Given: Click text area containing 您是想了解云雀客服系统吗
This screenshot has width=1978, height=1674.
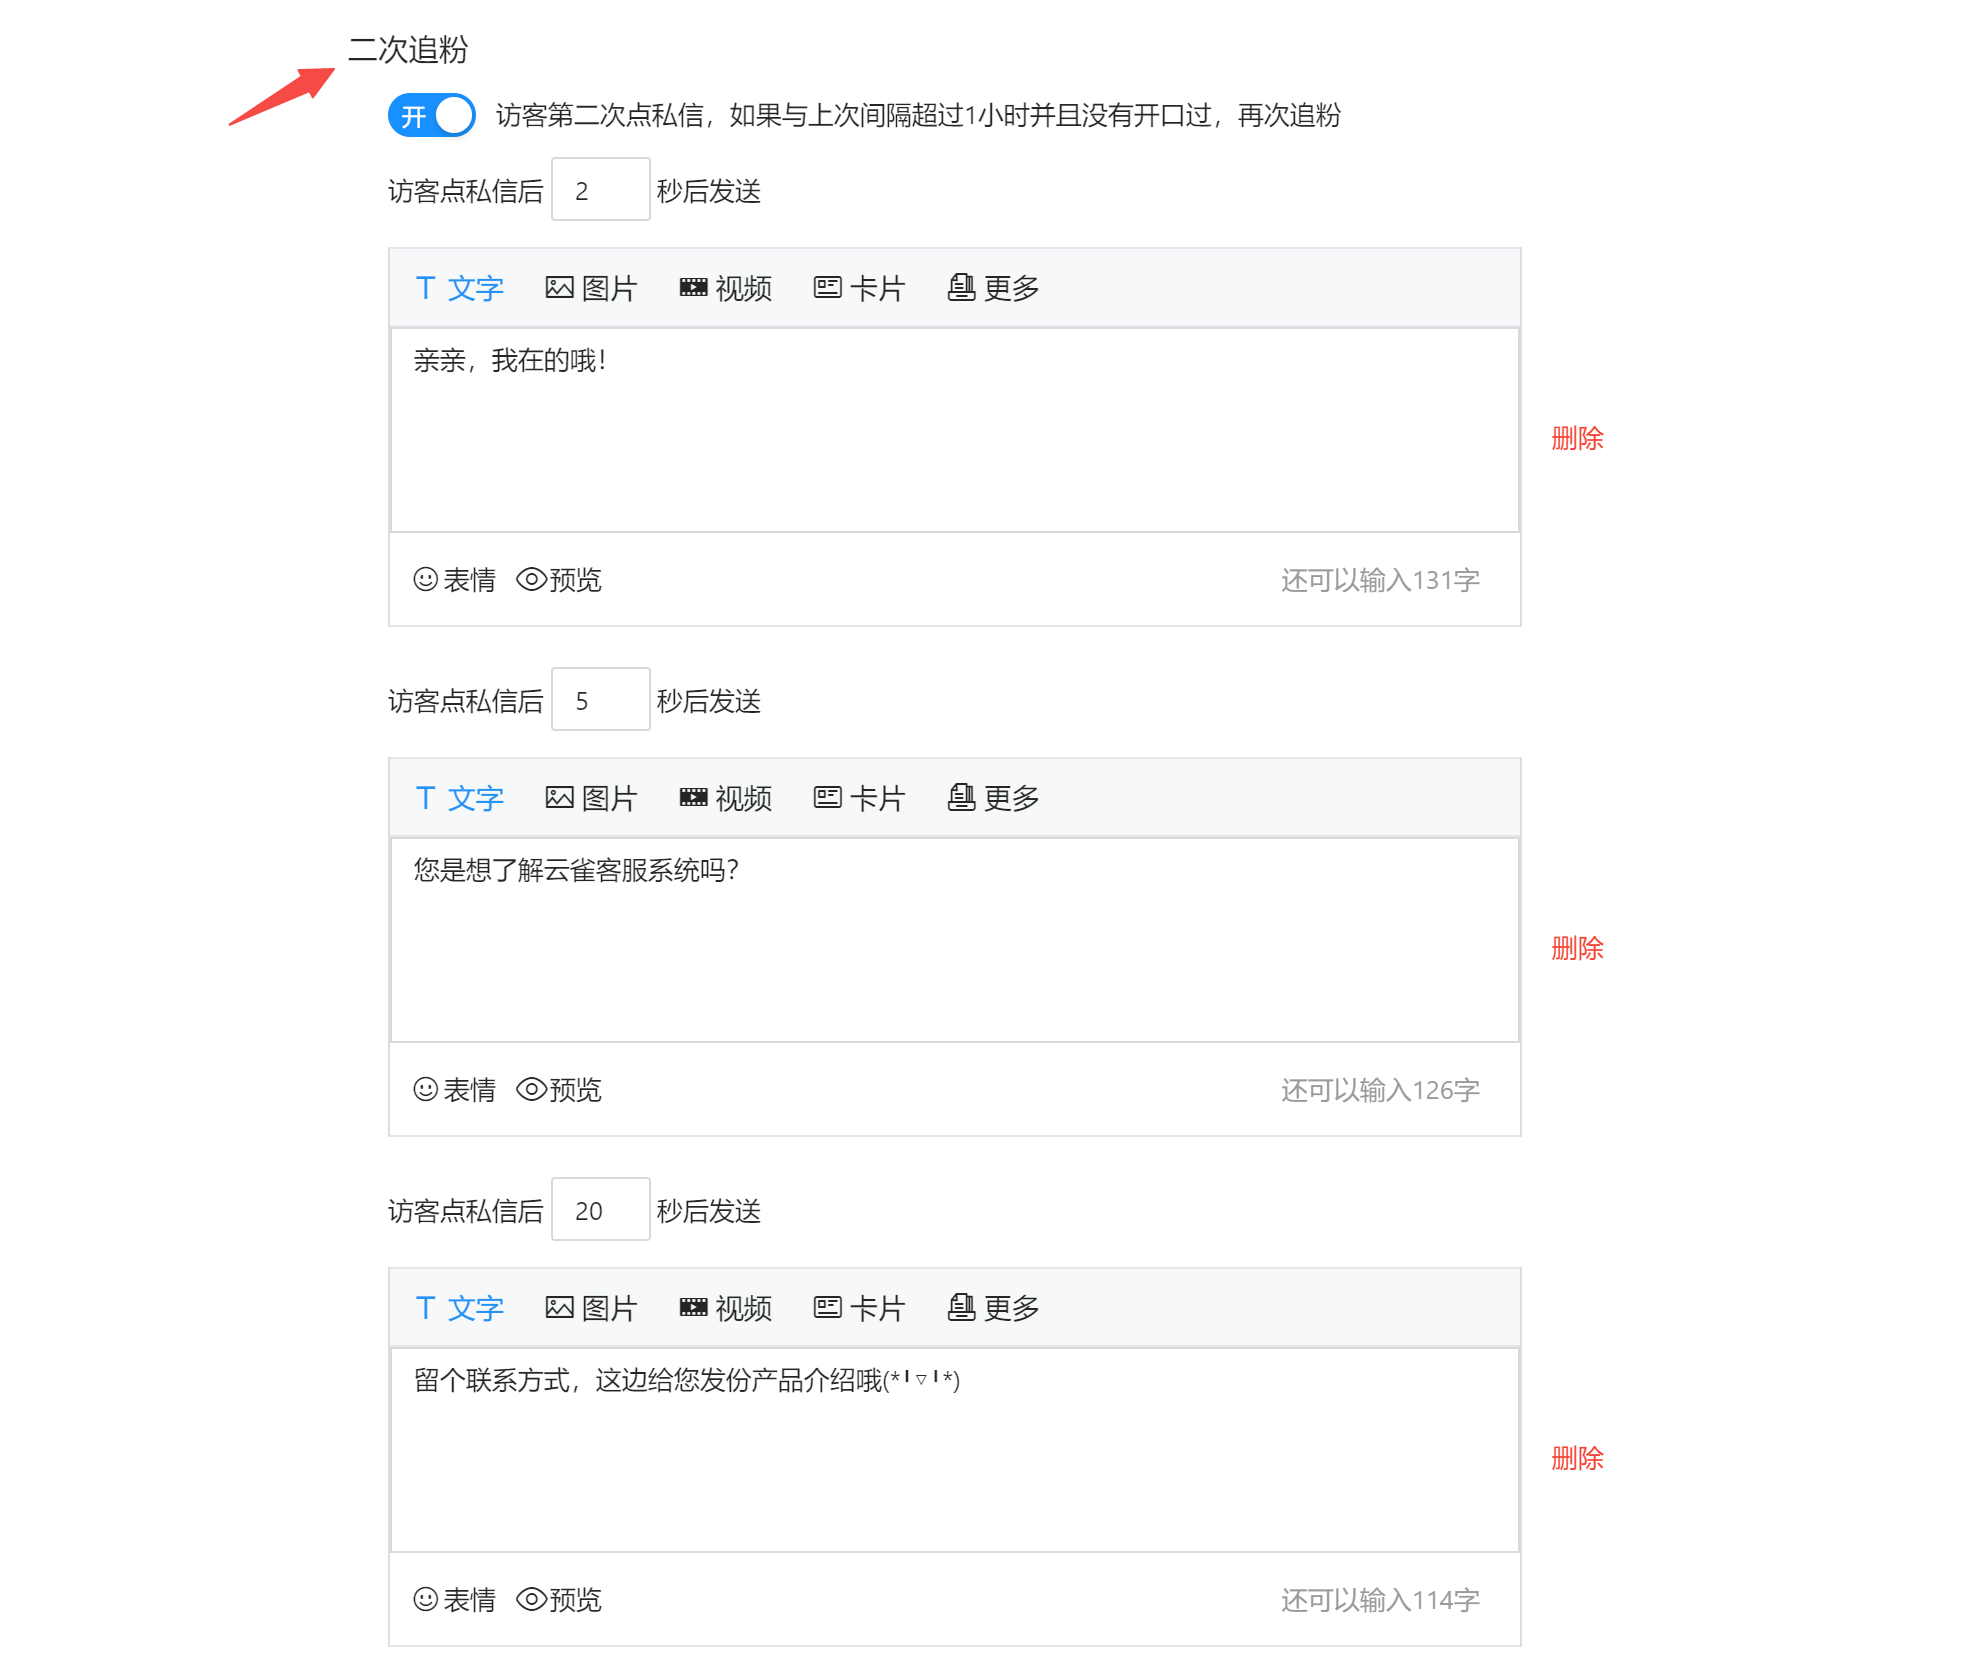Looking at the screenshot, I should tap(954, 940).
